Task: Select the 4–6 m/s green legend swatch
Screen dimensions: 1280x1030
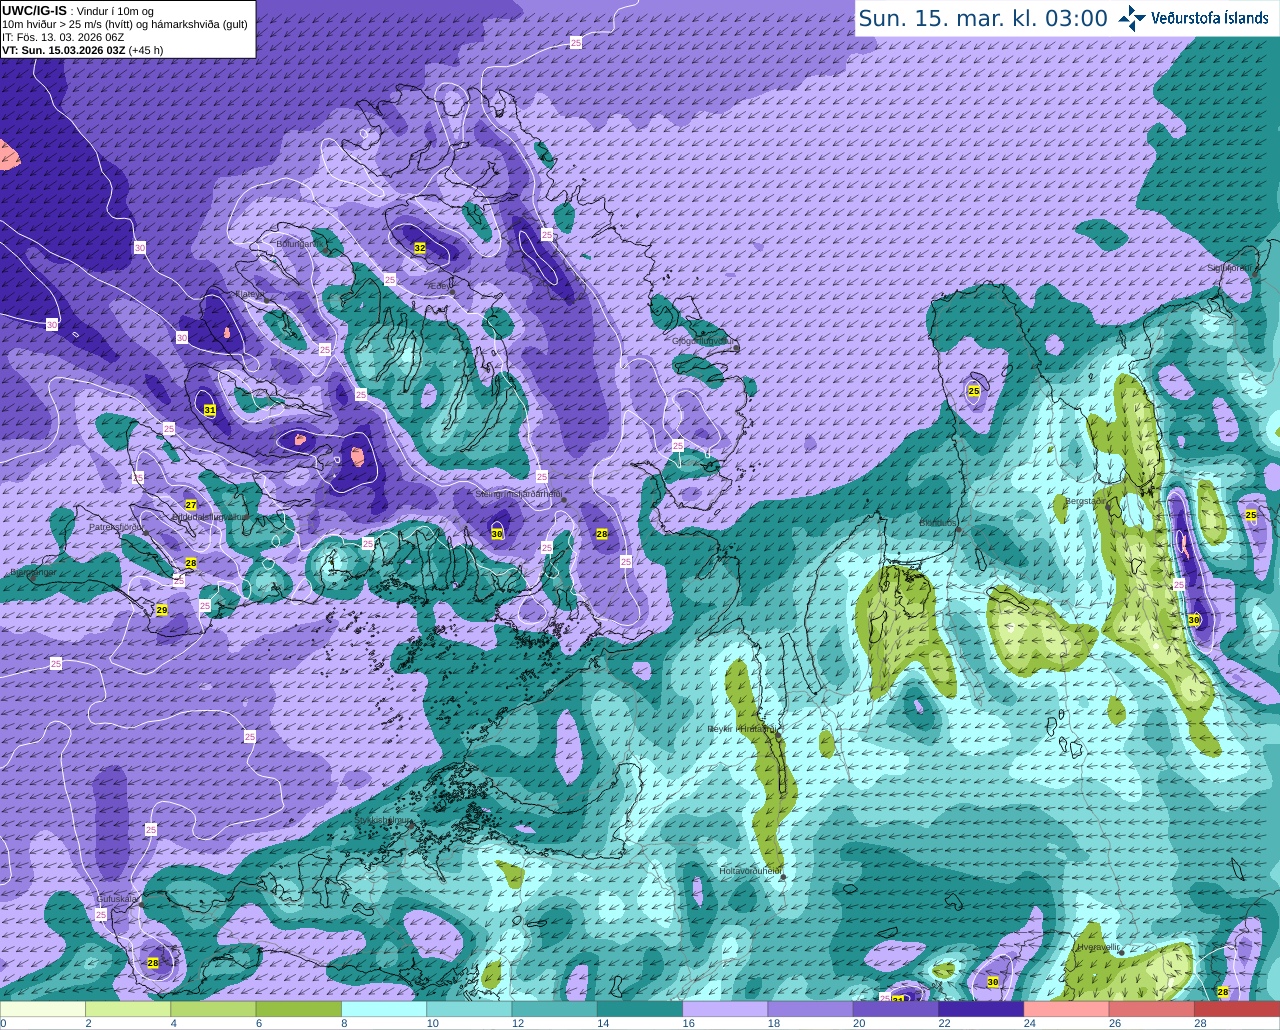Action: (x=213, y=1009)
